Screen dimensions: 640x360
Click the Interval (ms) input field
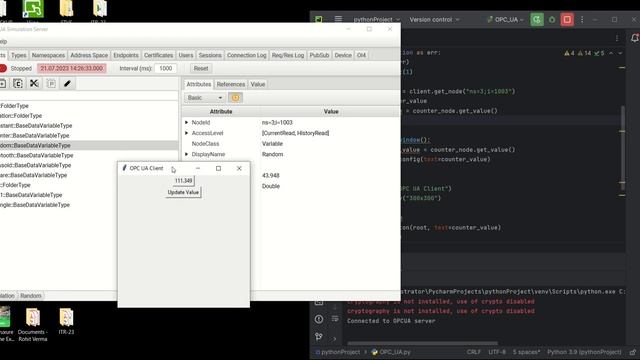tap(166, 69)
